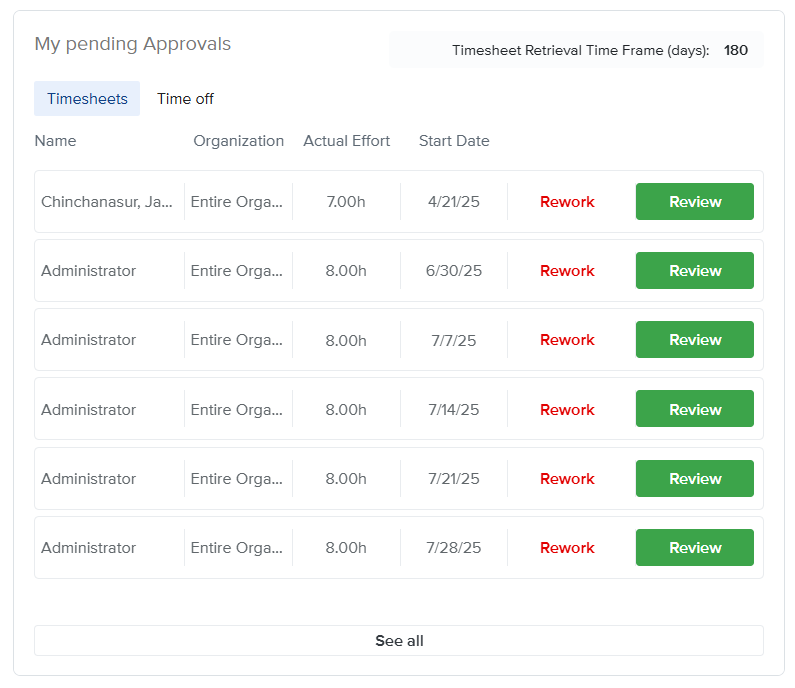795x688 pixels.
Task: Click the See all button
Action: click(x=399, y=641)
